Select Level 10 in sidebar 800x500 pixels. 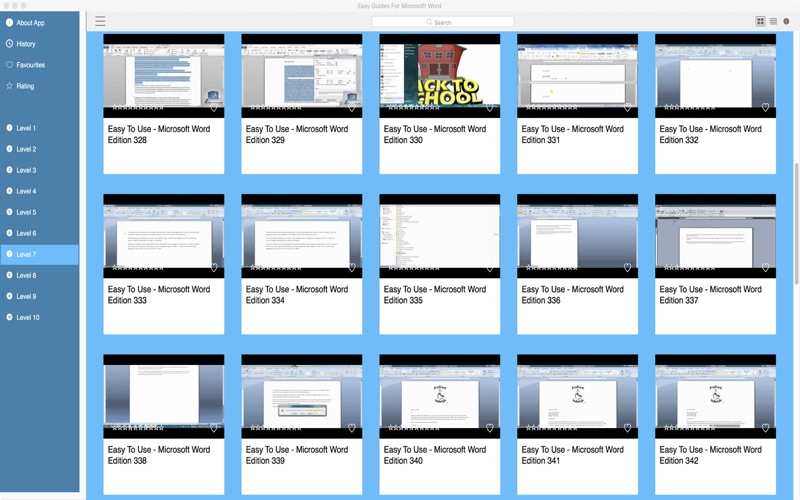click(40, 317)
